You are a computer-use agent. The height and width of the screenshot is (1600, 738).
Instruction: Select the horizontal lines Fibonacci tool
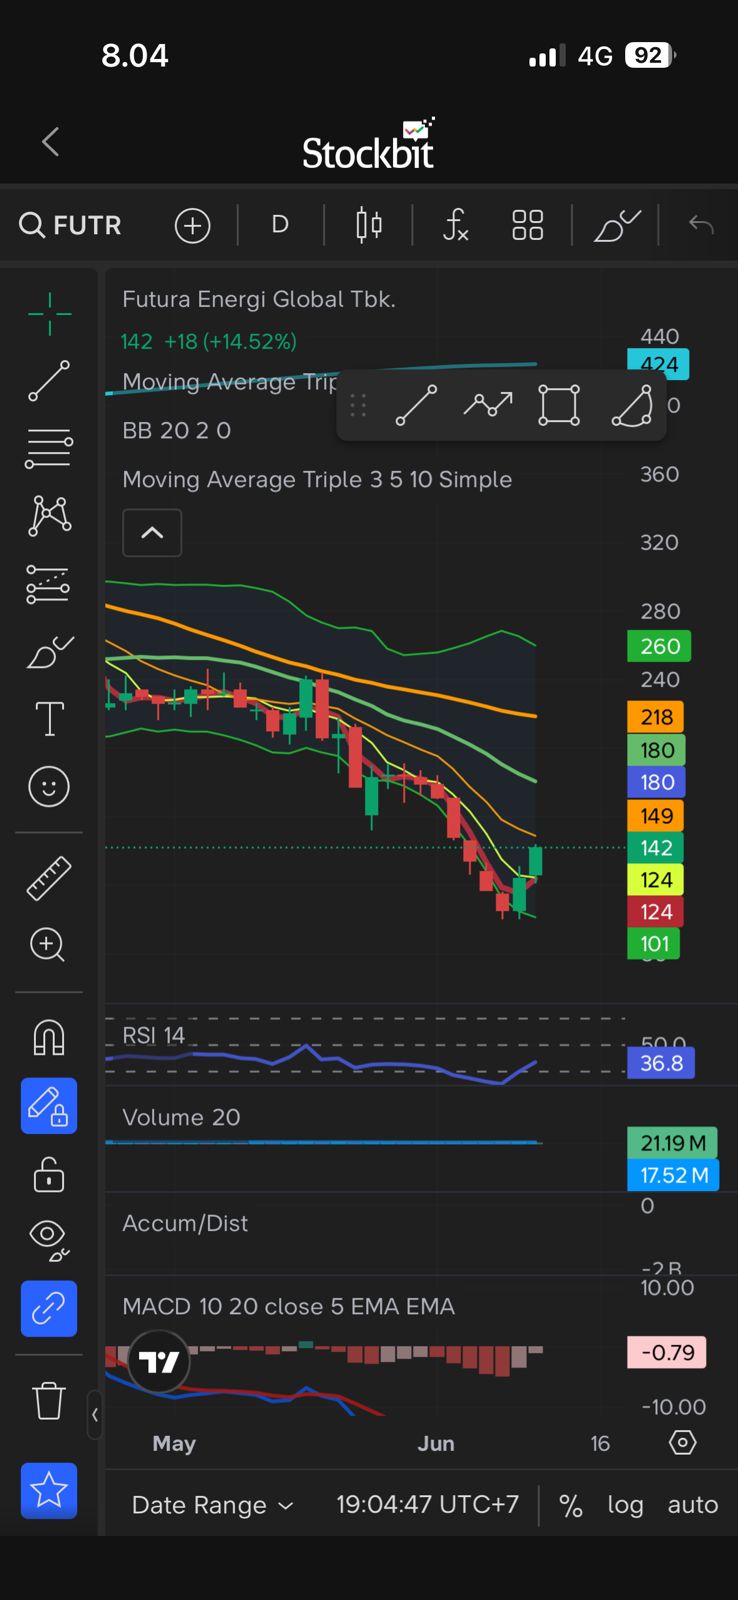49,449
